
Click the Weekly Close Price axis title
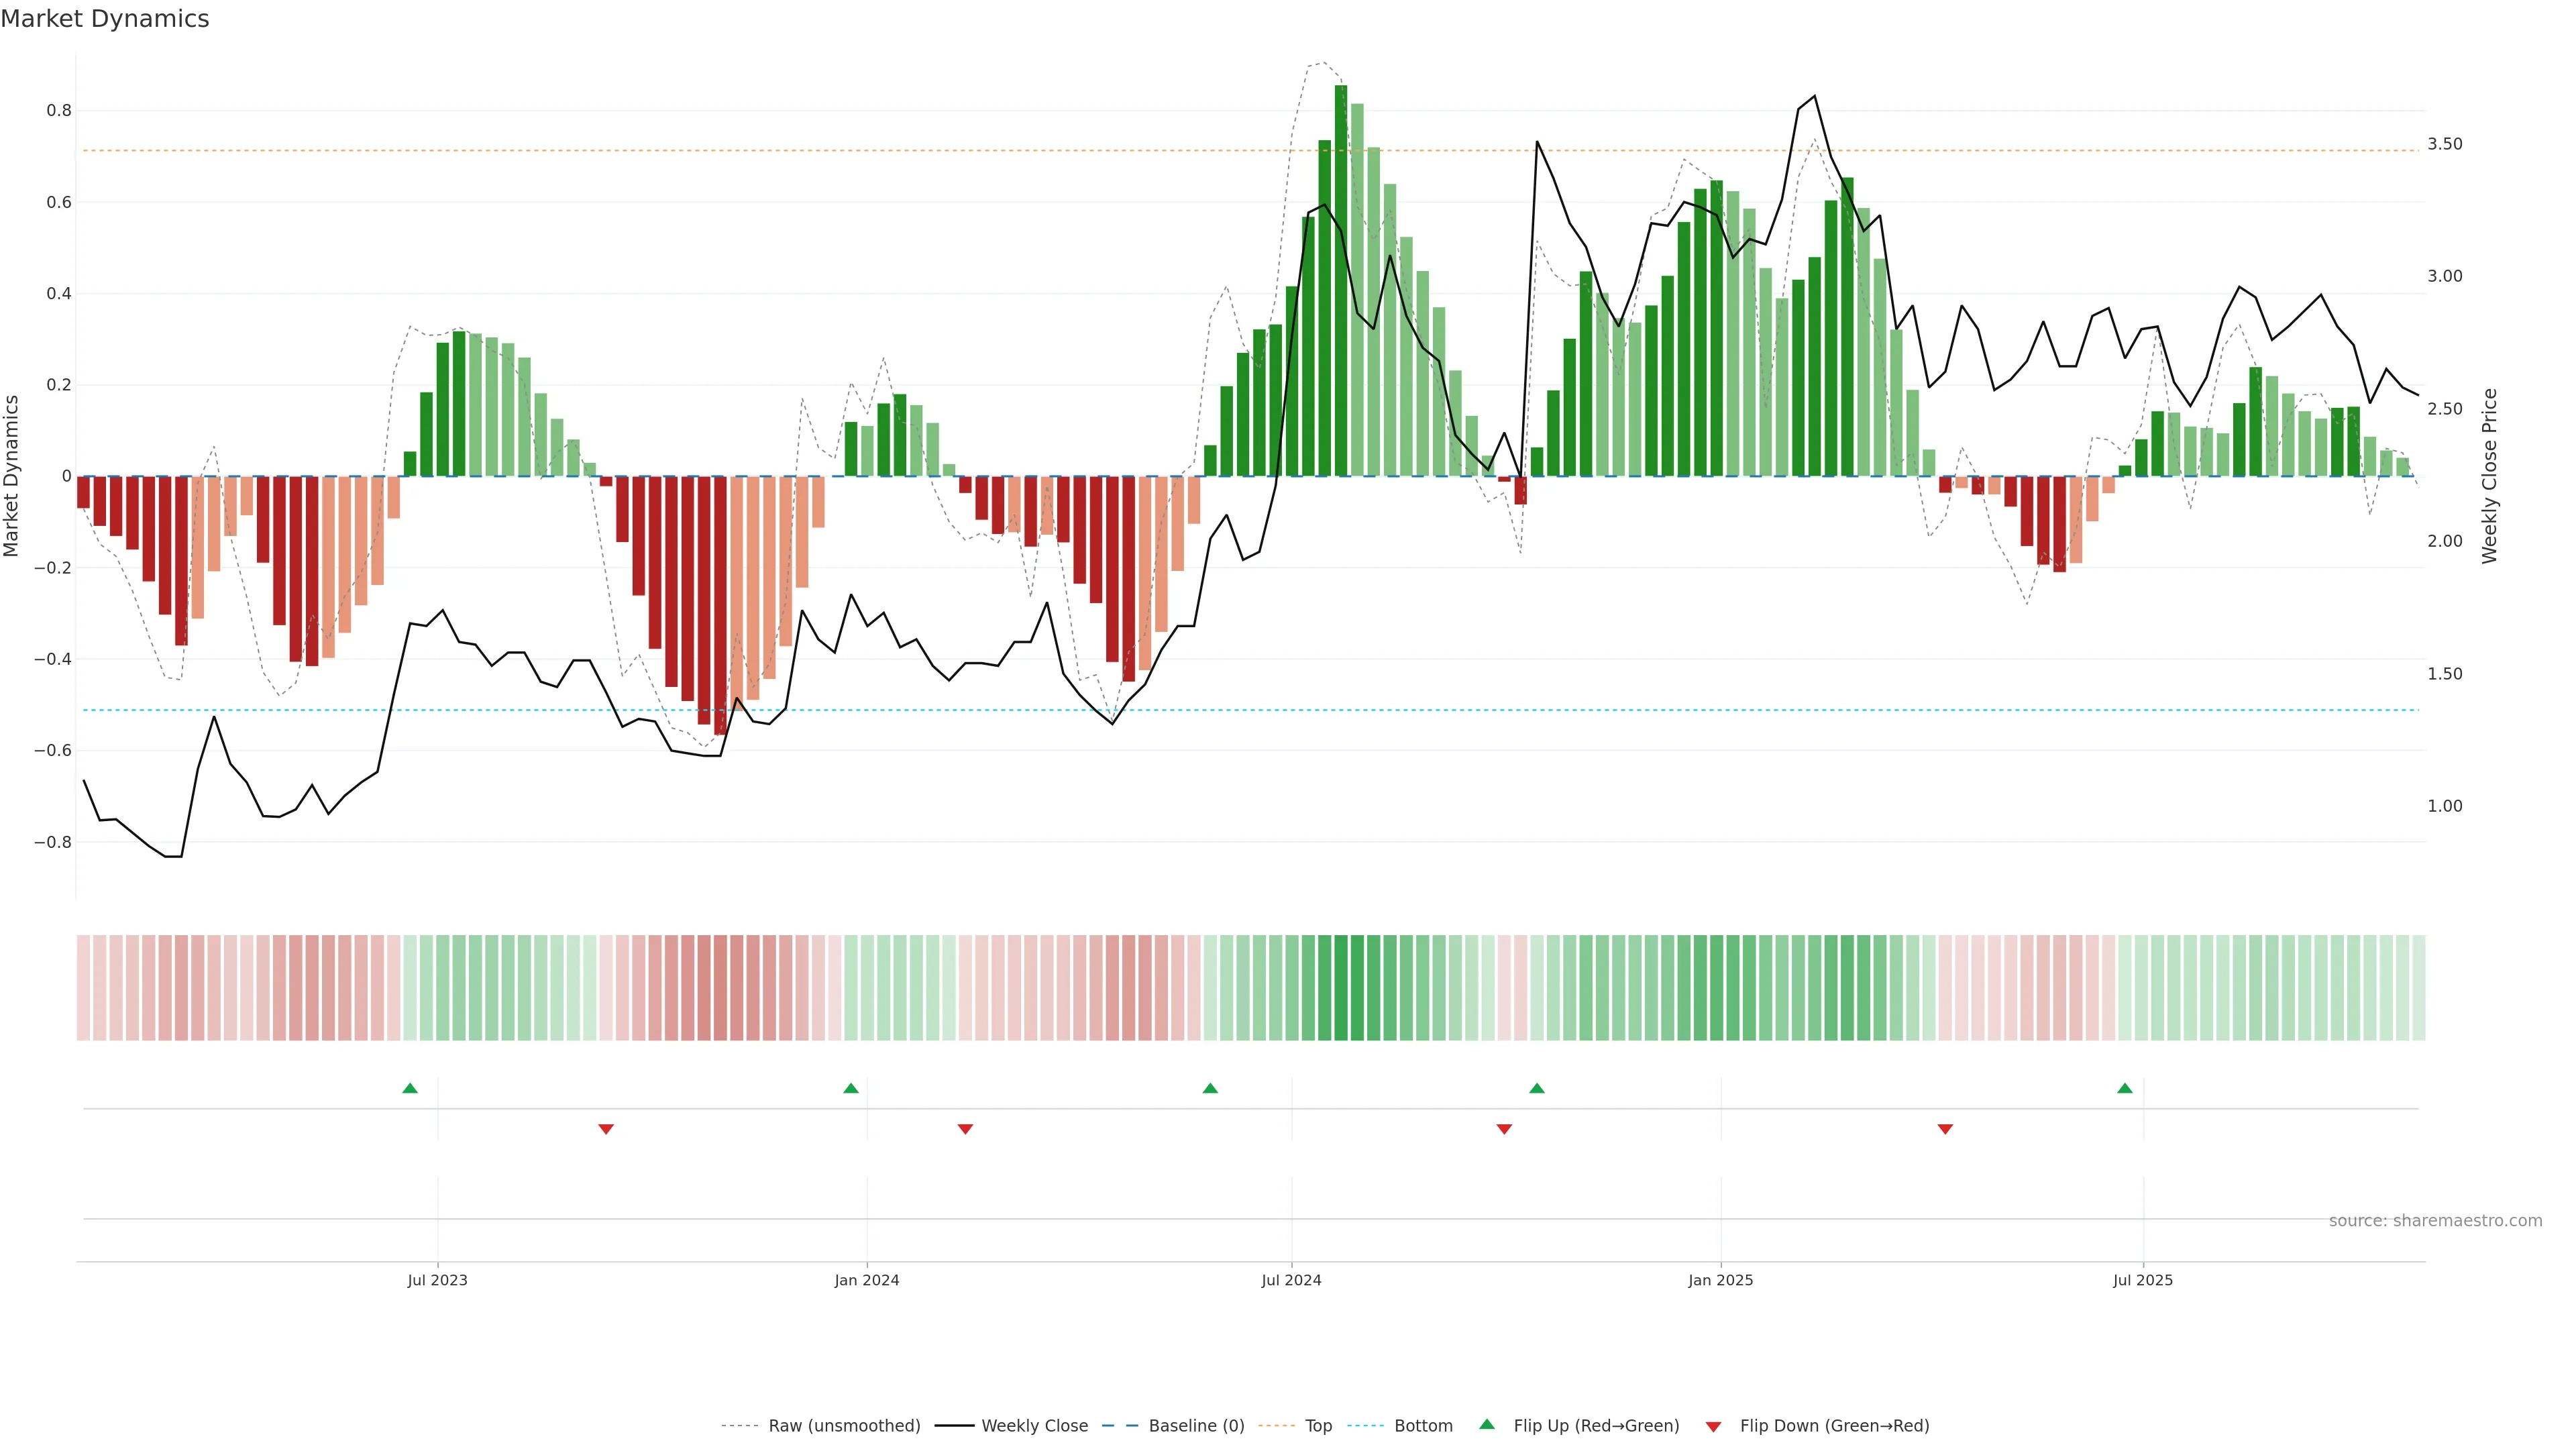(x=2490, y=476)
